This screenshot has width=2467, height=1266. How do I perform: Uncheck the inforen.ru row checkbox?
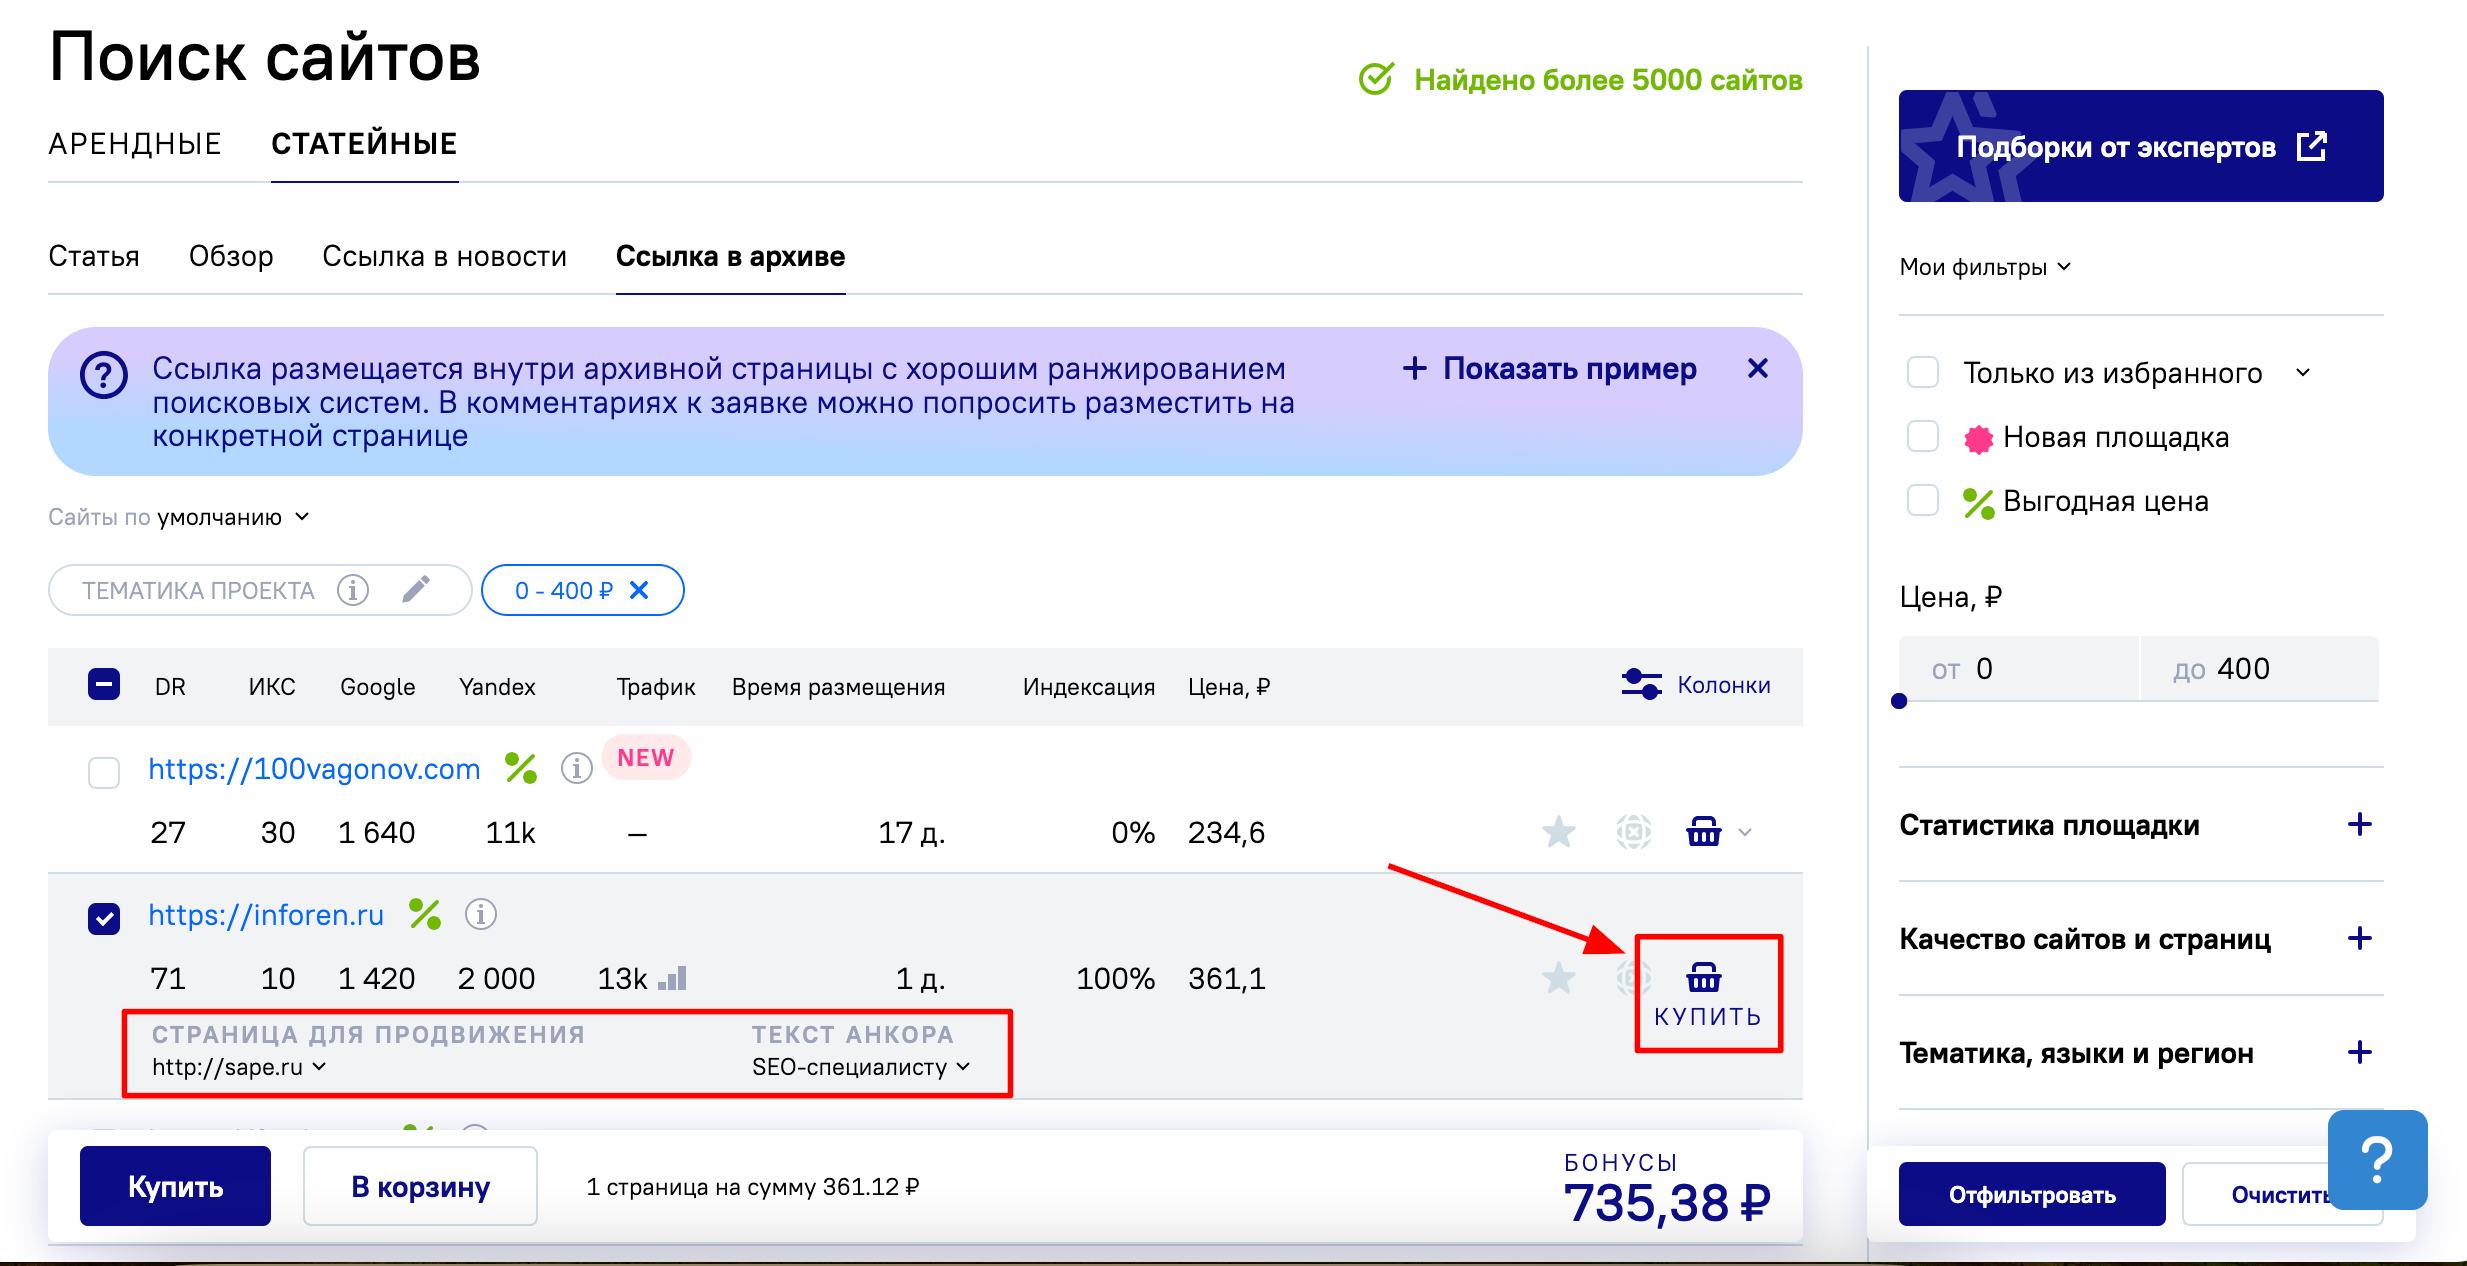coord(104,918)
